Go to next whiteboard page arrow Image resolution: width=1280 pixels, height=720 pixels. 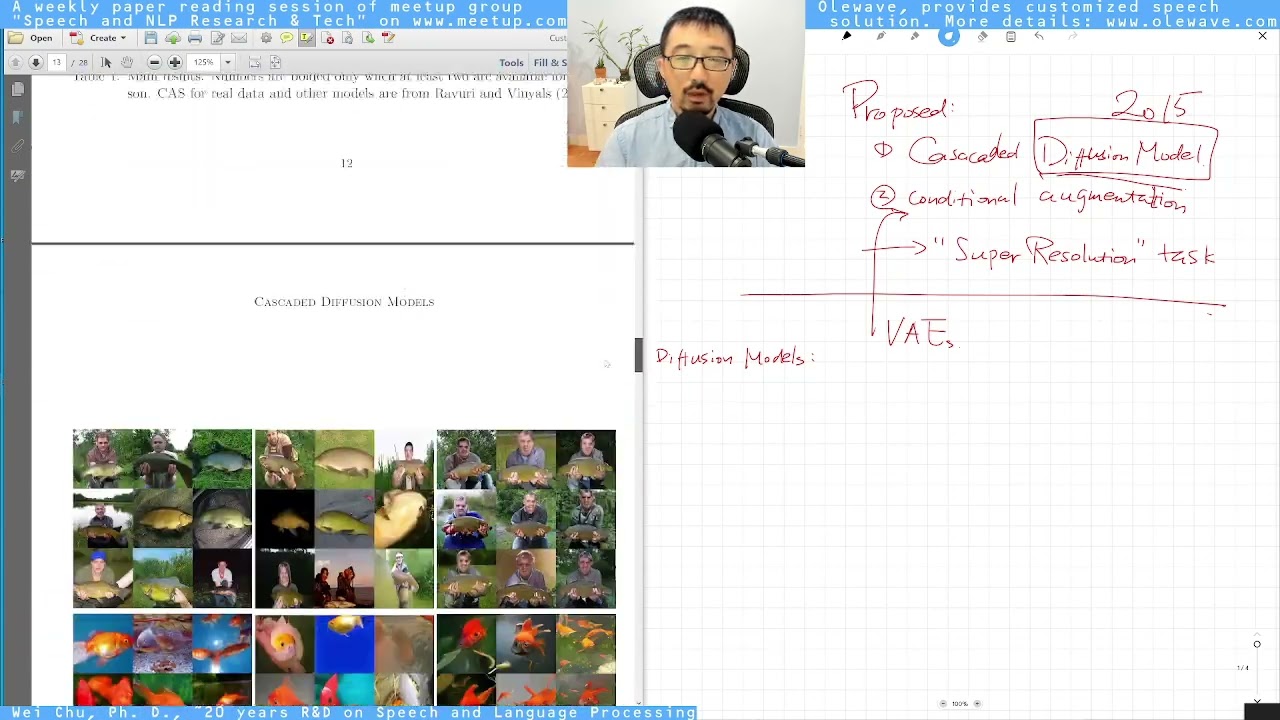pos(1257,700)
